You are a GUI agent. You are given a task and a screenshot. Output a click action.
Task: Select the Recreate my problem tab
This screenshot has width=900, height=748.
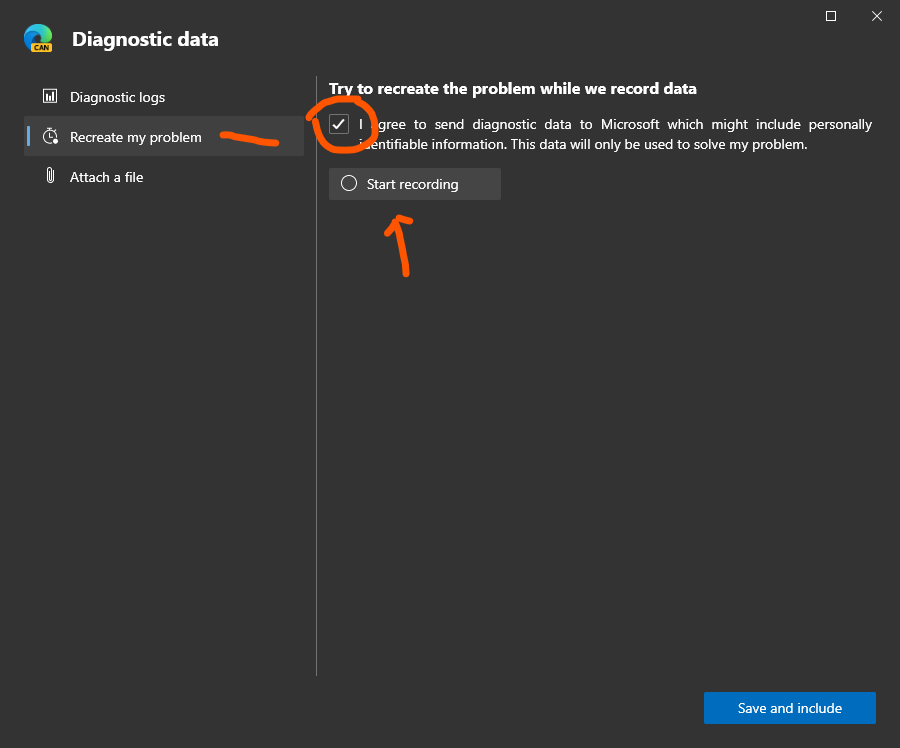click(x=136, y=137)
